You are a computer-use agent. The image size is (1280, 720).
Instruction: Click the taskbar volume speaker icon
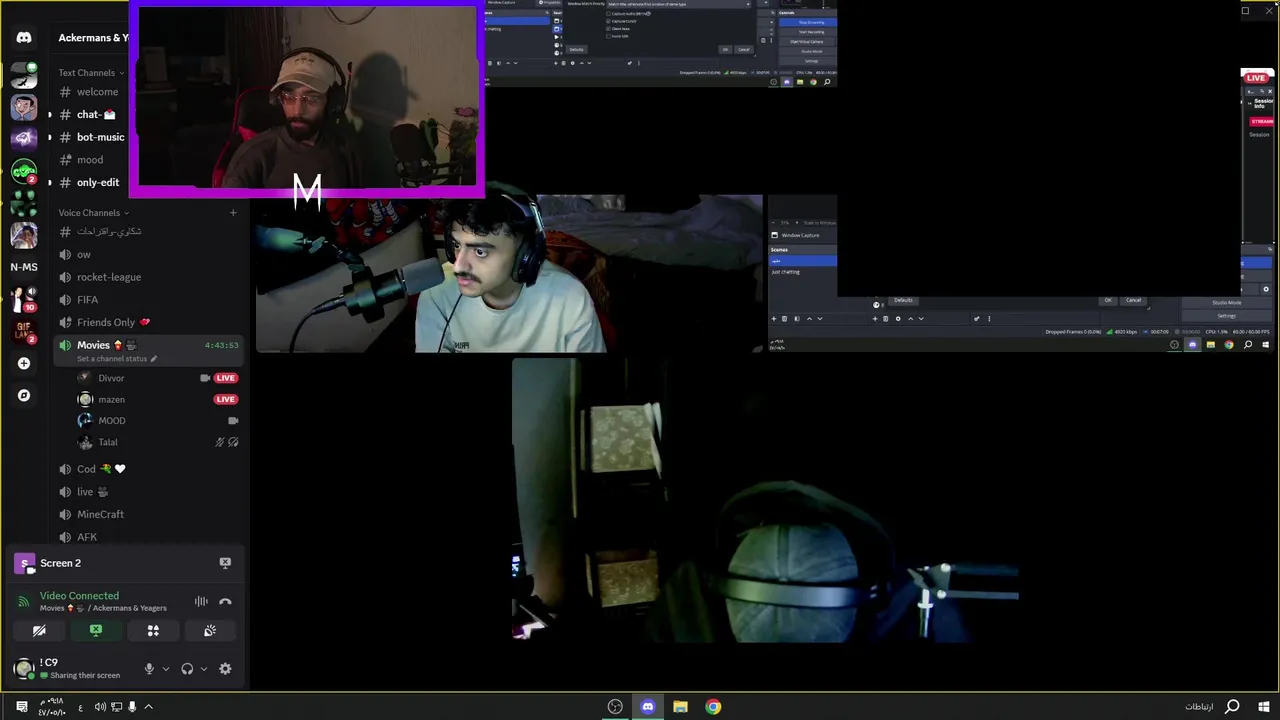(100, 707)
